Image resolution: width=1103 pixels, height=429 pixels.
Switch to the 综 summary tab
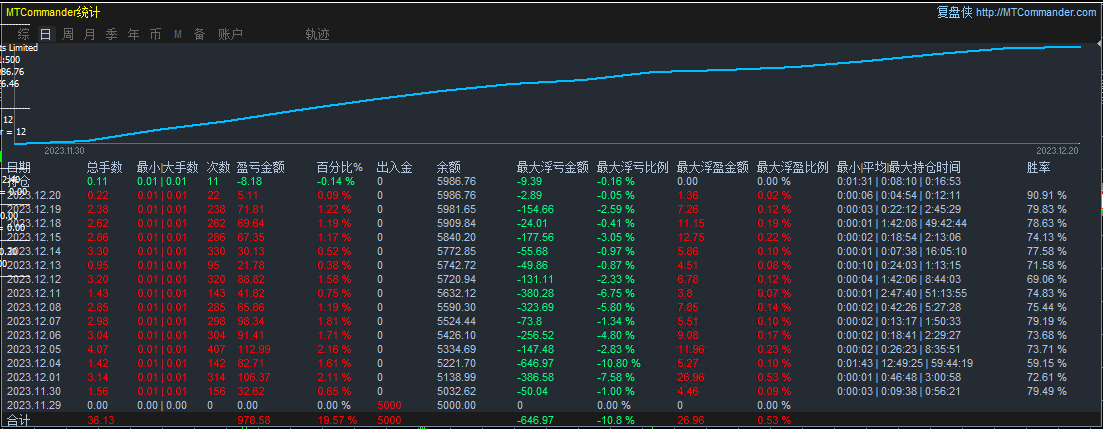coord(23,34)
